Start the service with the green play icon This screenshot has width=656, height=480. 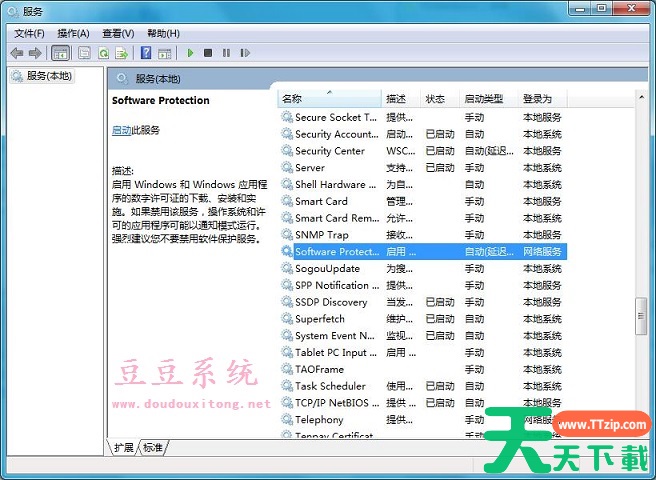[190, 53]
